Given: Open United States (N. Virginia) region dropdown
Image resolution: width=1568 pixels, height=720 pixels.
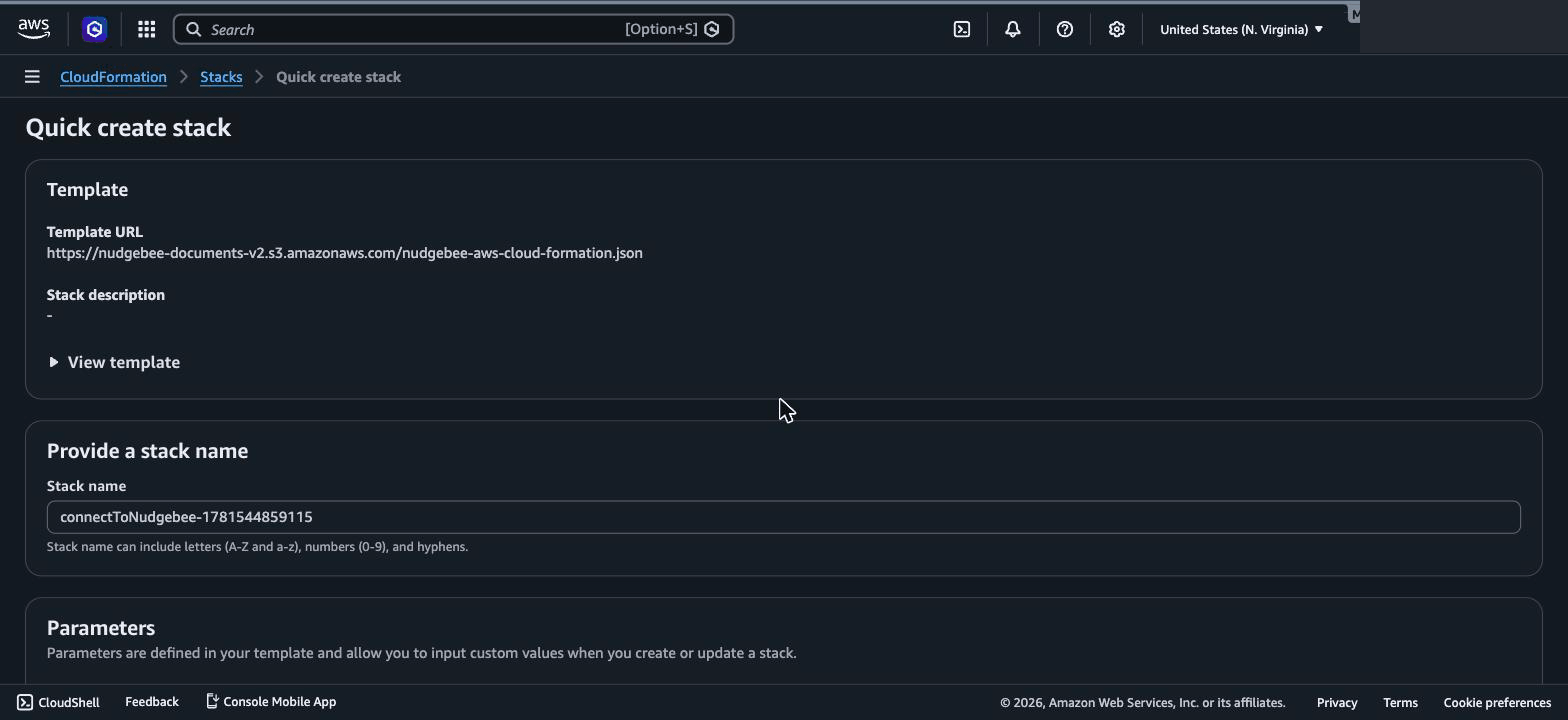Looking at the screenshot, I should pos(1241,29).
